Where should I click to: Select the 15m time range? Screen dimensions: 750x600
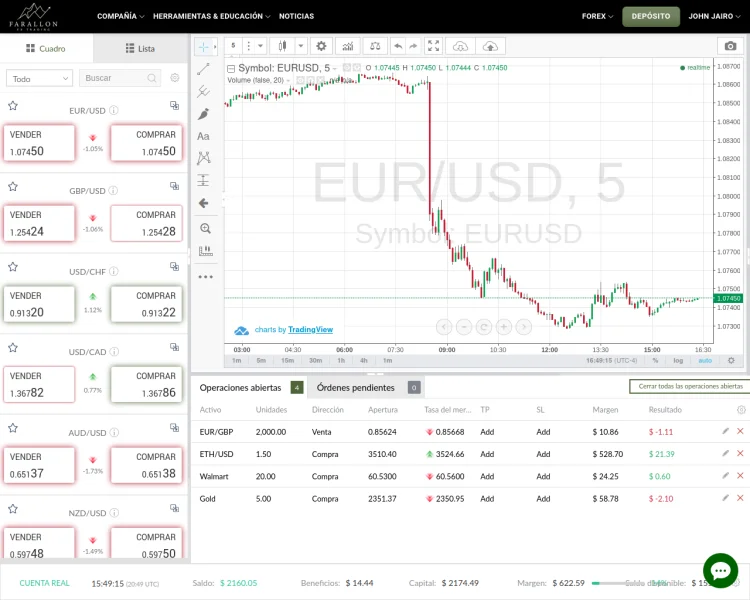[x=287, y=360]
